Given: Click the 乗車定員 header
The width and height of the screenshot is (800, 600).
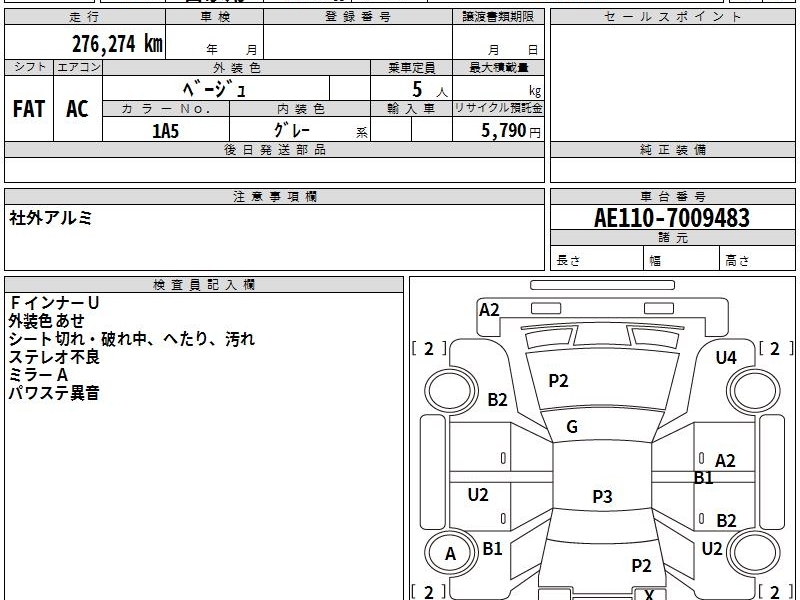Looking at the screenshot, I should [x=411, y=68].
